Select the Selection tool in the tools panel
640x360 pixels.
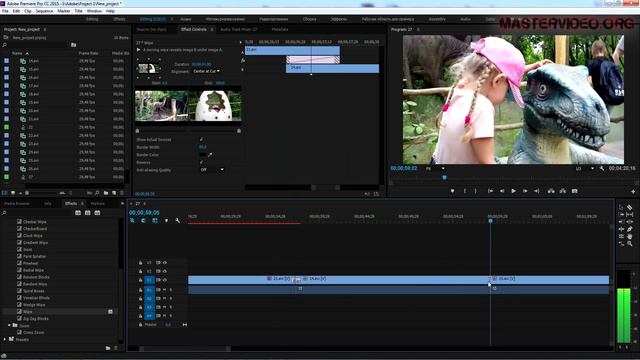pos(621,207)
